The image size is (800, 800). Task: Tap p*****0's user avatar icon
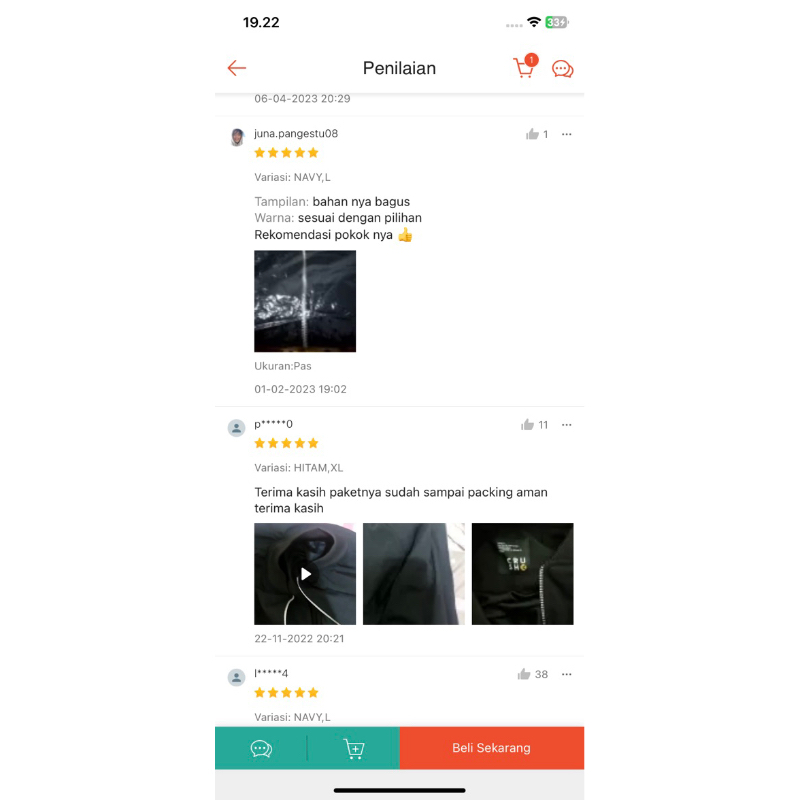tap(236, 428)
